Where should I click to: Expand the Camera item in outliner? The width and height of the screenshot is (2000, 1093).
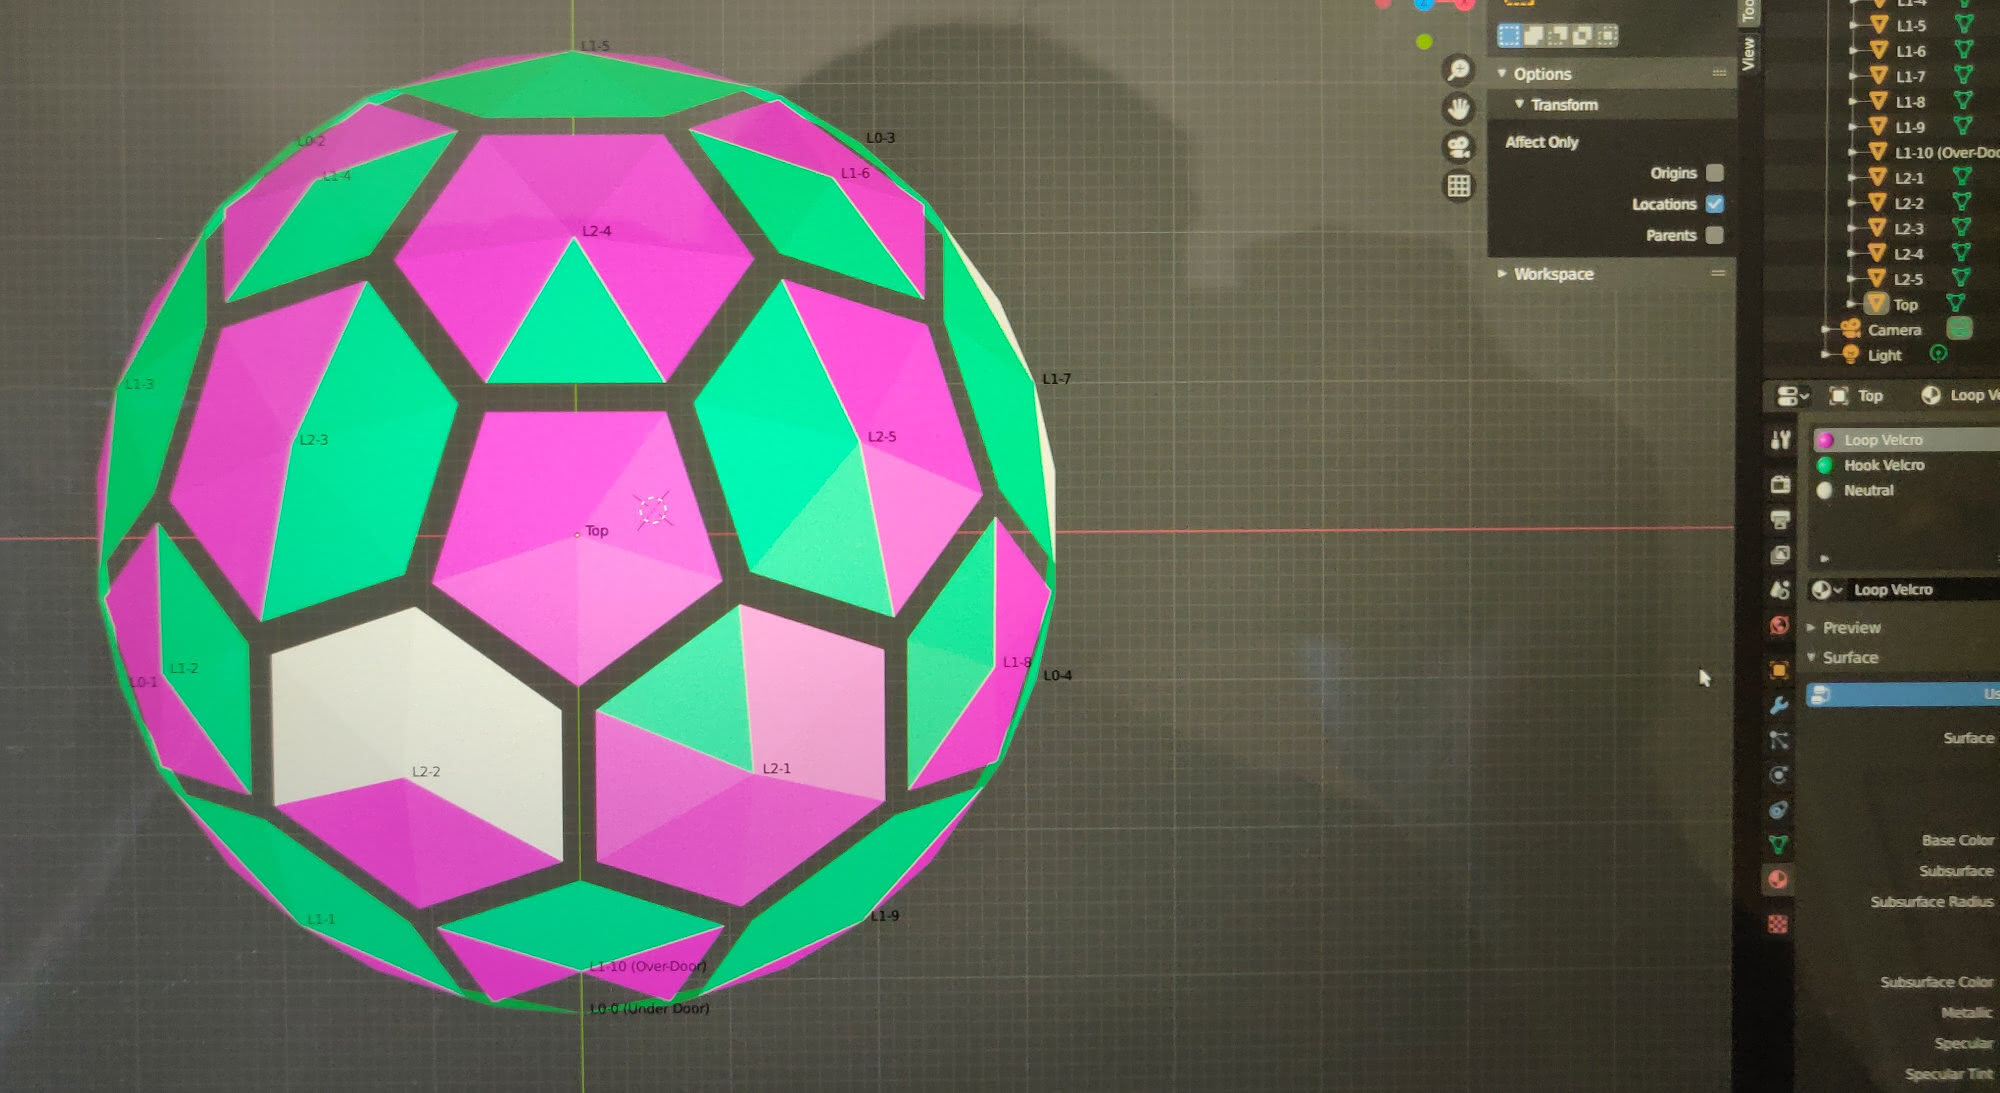click(1826, 329)
